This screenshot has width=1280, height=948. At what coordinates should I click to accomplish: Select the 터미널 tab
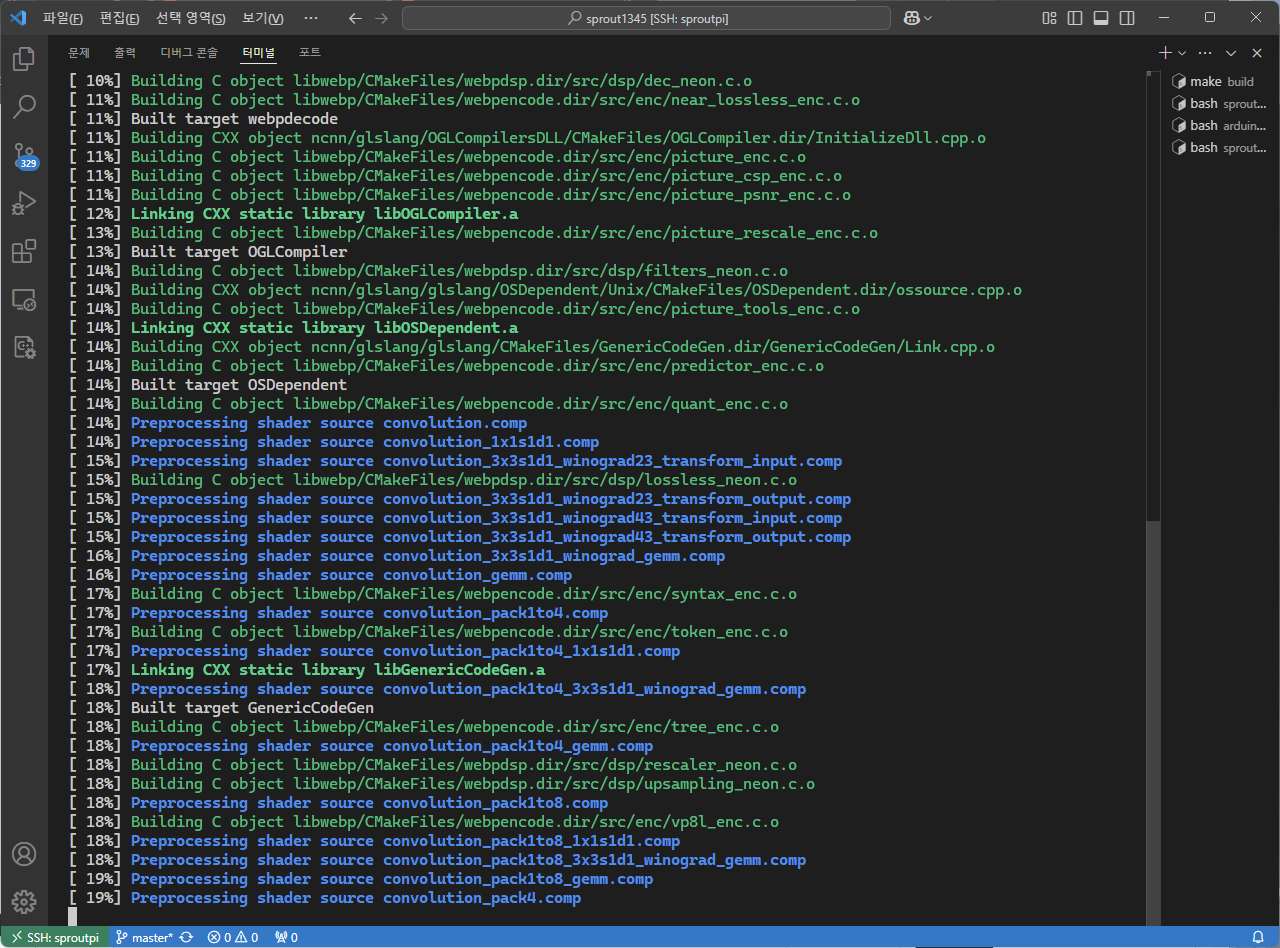click(259, 52)
